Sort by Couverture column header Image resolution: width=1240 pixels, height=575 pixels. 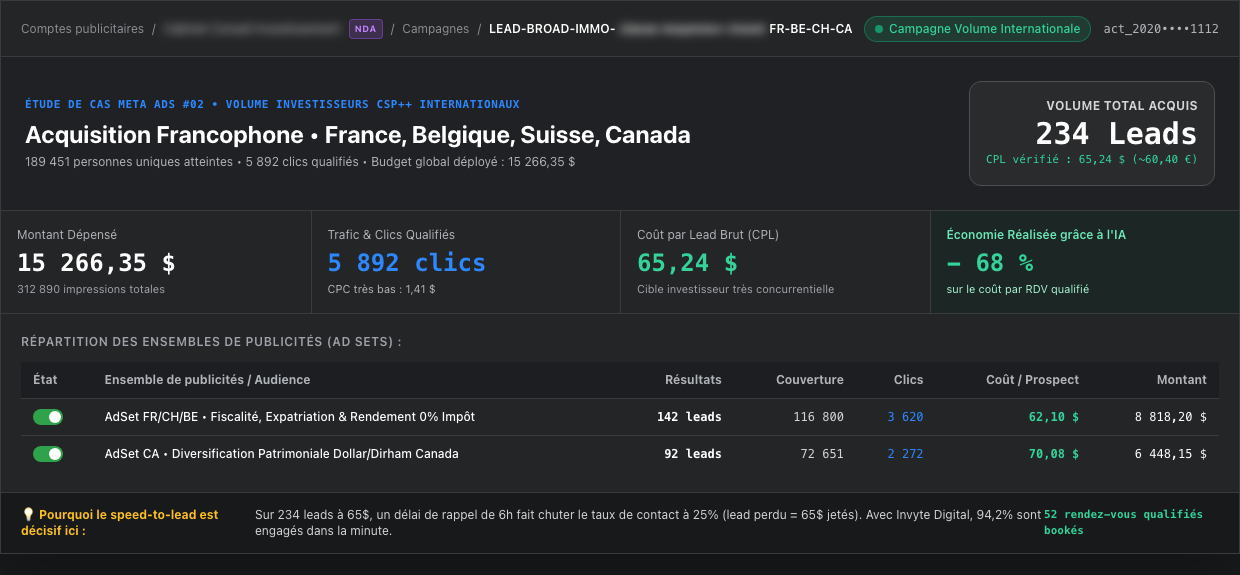pos(810,380)
